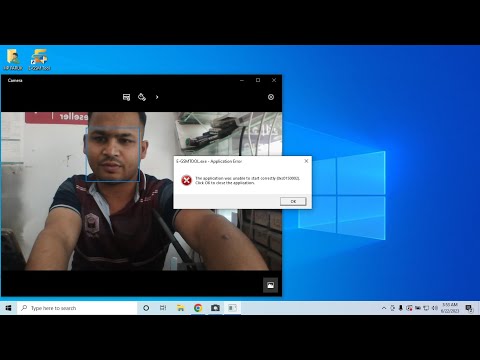Maximize the Camera window

258,80
